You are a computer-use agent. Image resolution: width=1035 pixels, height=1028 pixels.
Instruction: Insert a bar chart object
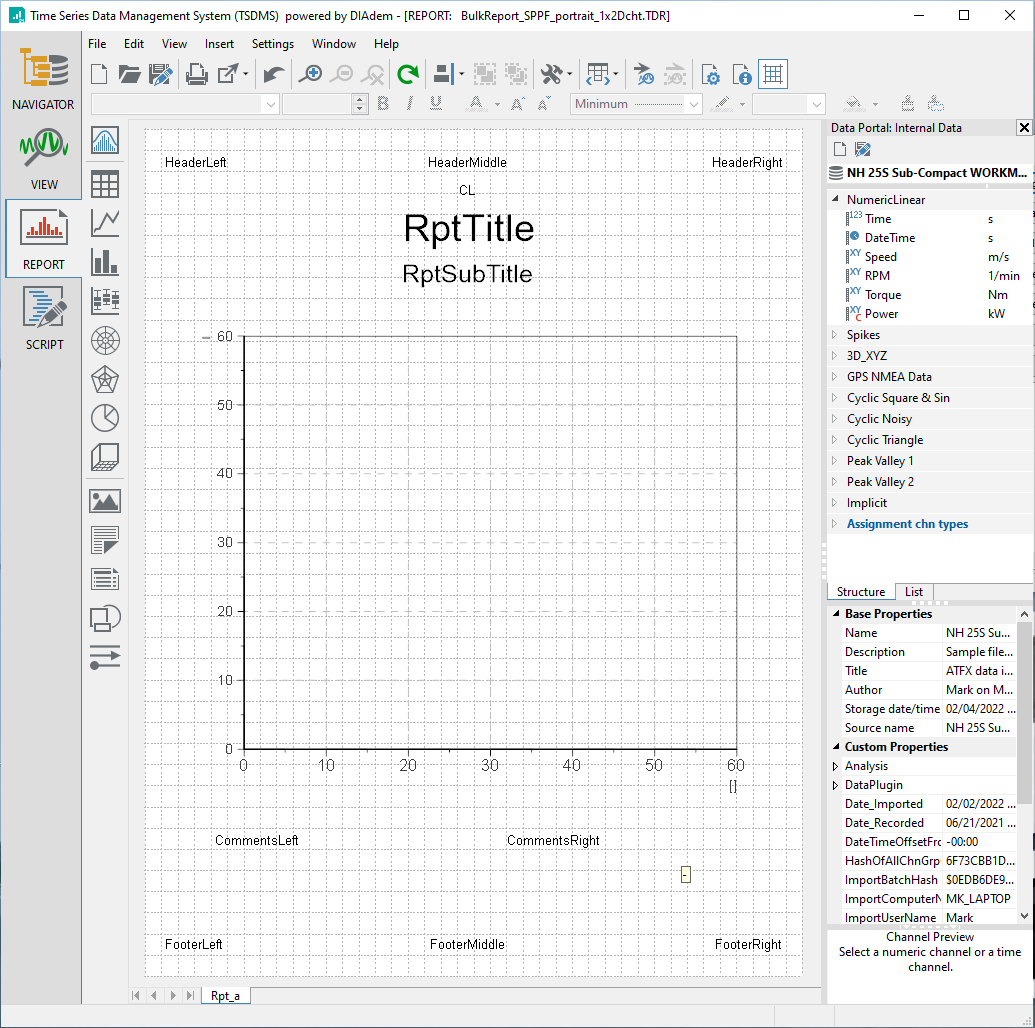pyautogui.click(x=105, y=261)
